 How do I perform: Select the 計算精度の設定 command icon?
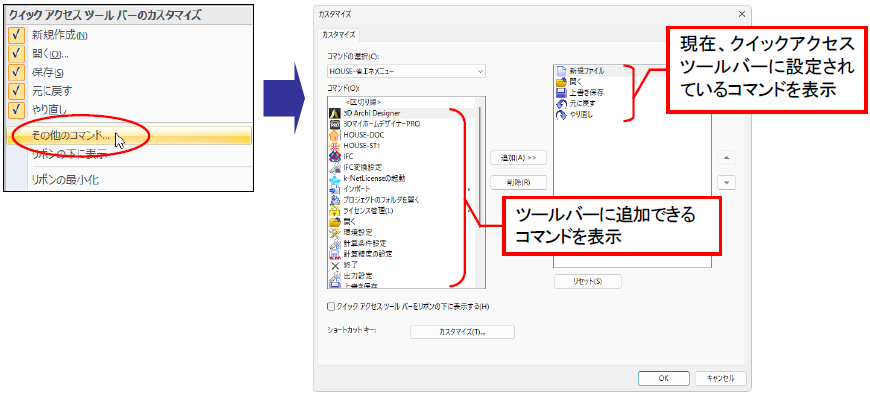click(335, 254)
